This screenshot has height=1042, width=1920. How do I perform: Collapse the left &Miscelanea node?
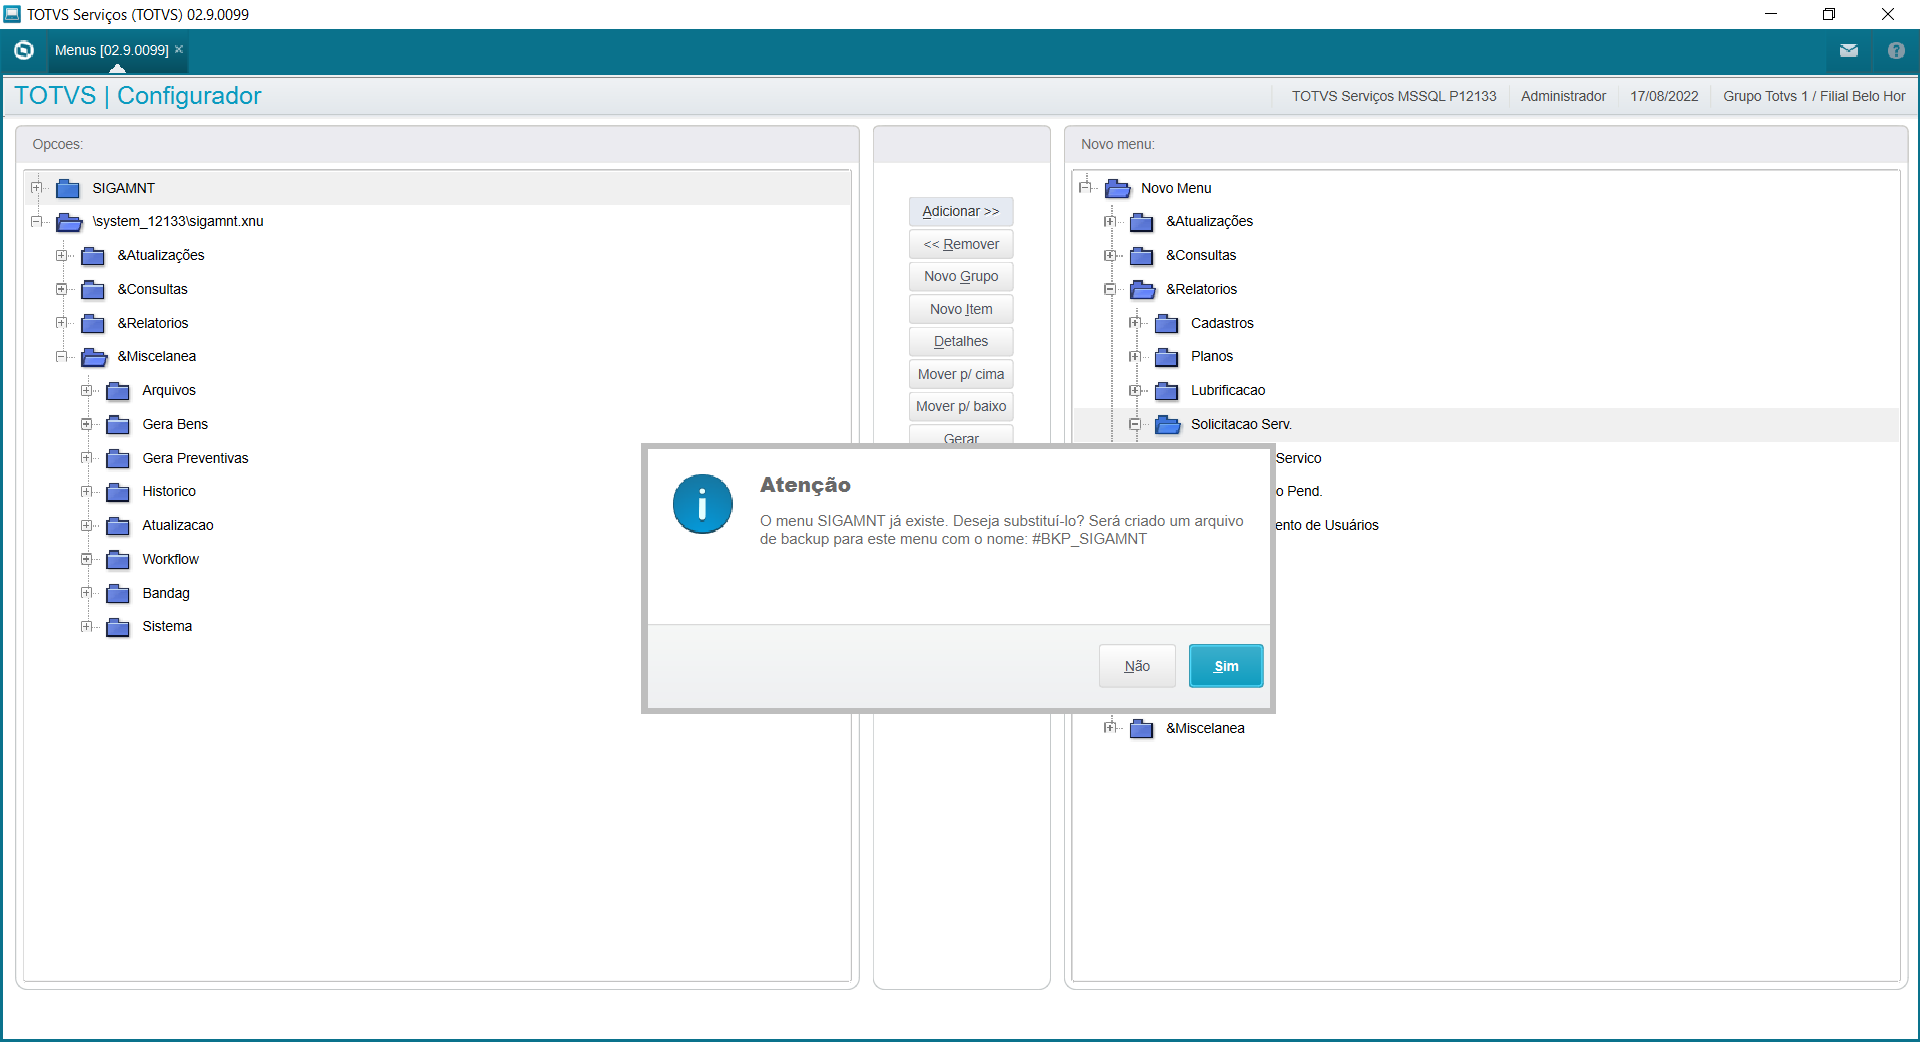62,356
